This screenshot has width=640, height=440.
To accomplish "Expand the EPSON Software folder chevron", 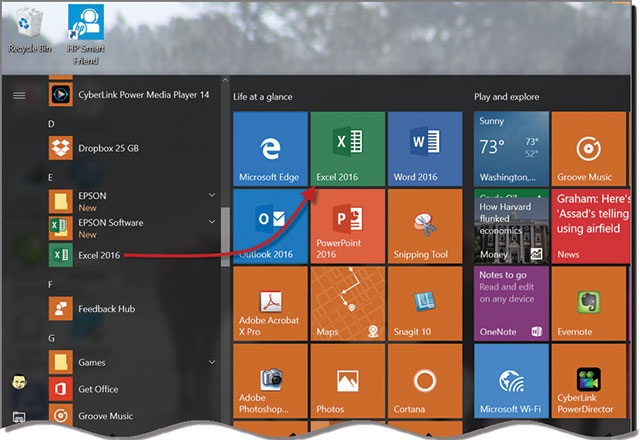I will (212, 222).
